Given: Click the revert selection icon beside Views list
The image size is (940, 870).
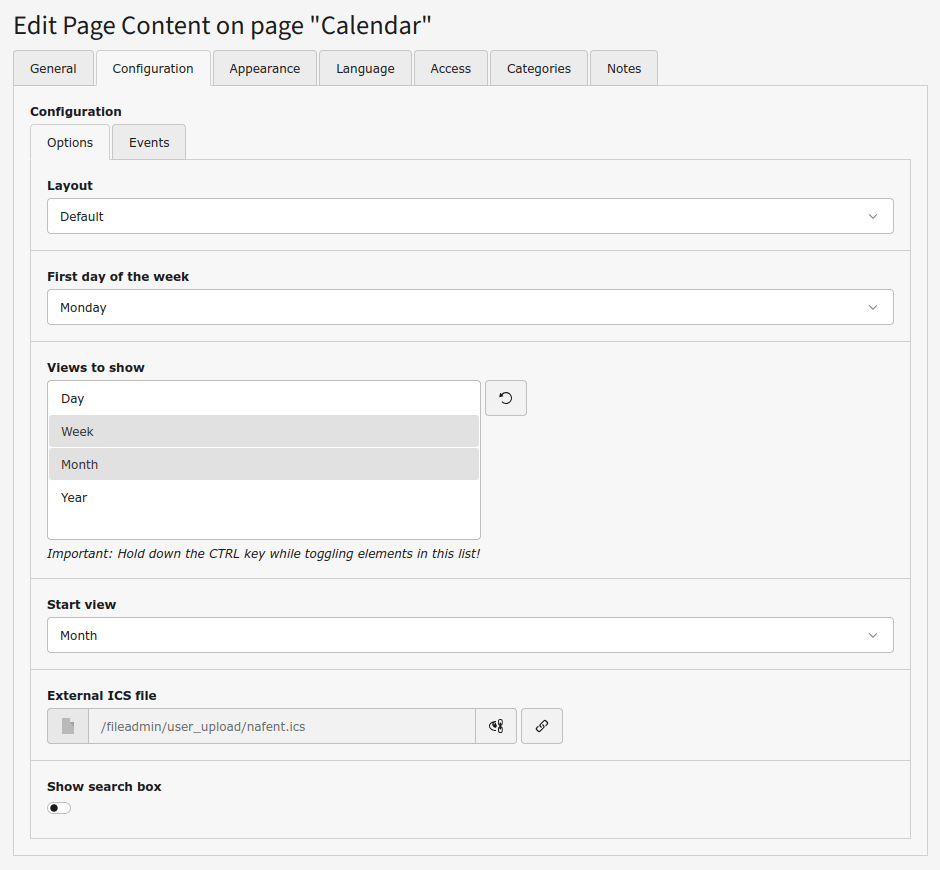Looking at the screenshot, I should pos(505,398).
